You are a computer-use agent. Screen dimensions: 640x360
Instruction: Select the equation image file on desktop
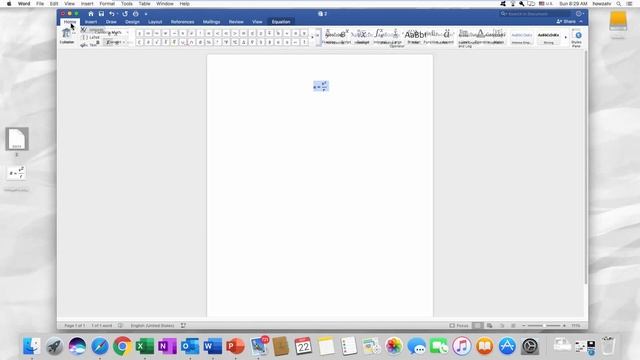17,173
